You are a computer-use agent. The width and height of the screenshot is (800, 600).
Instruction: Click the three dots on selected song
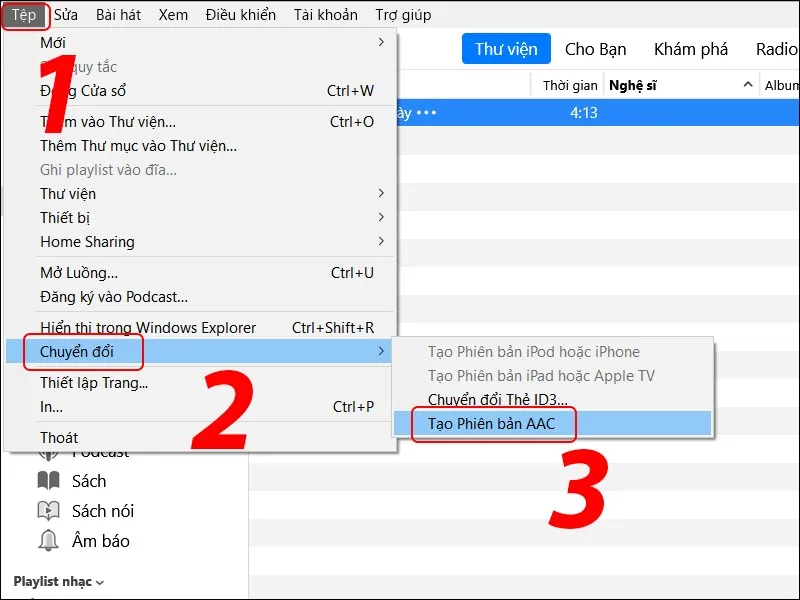[427, 113]
